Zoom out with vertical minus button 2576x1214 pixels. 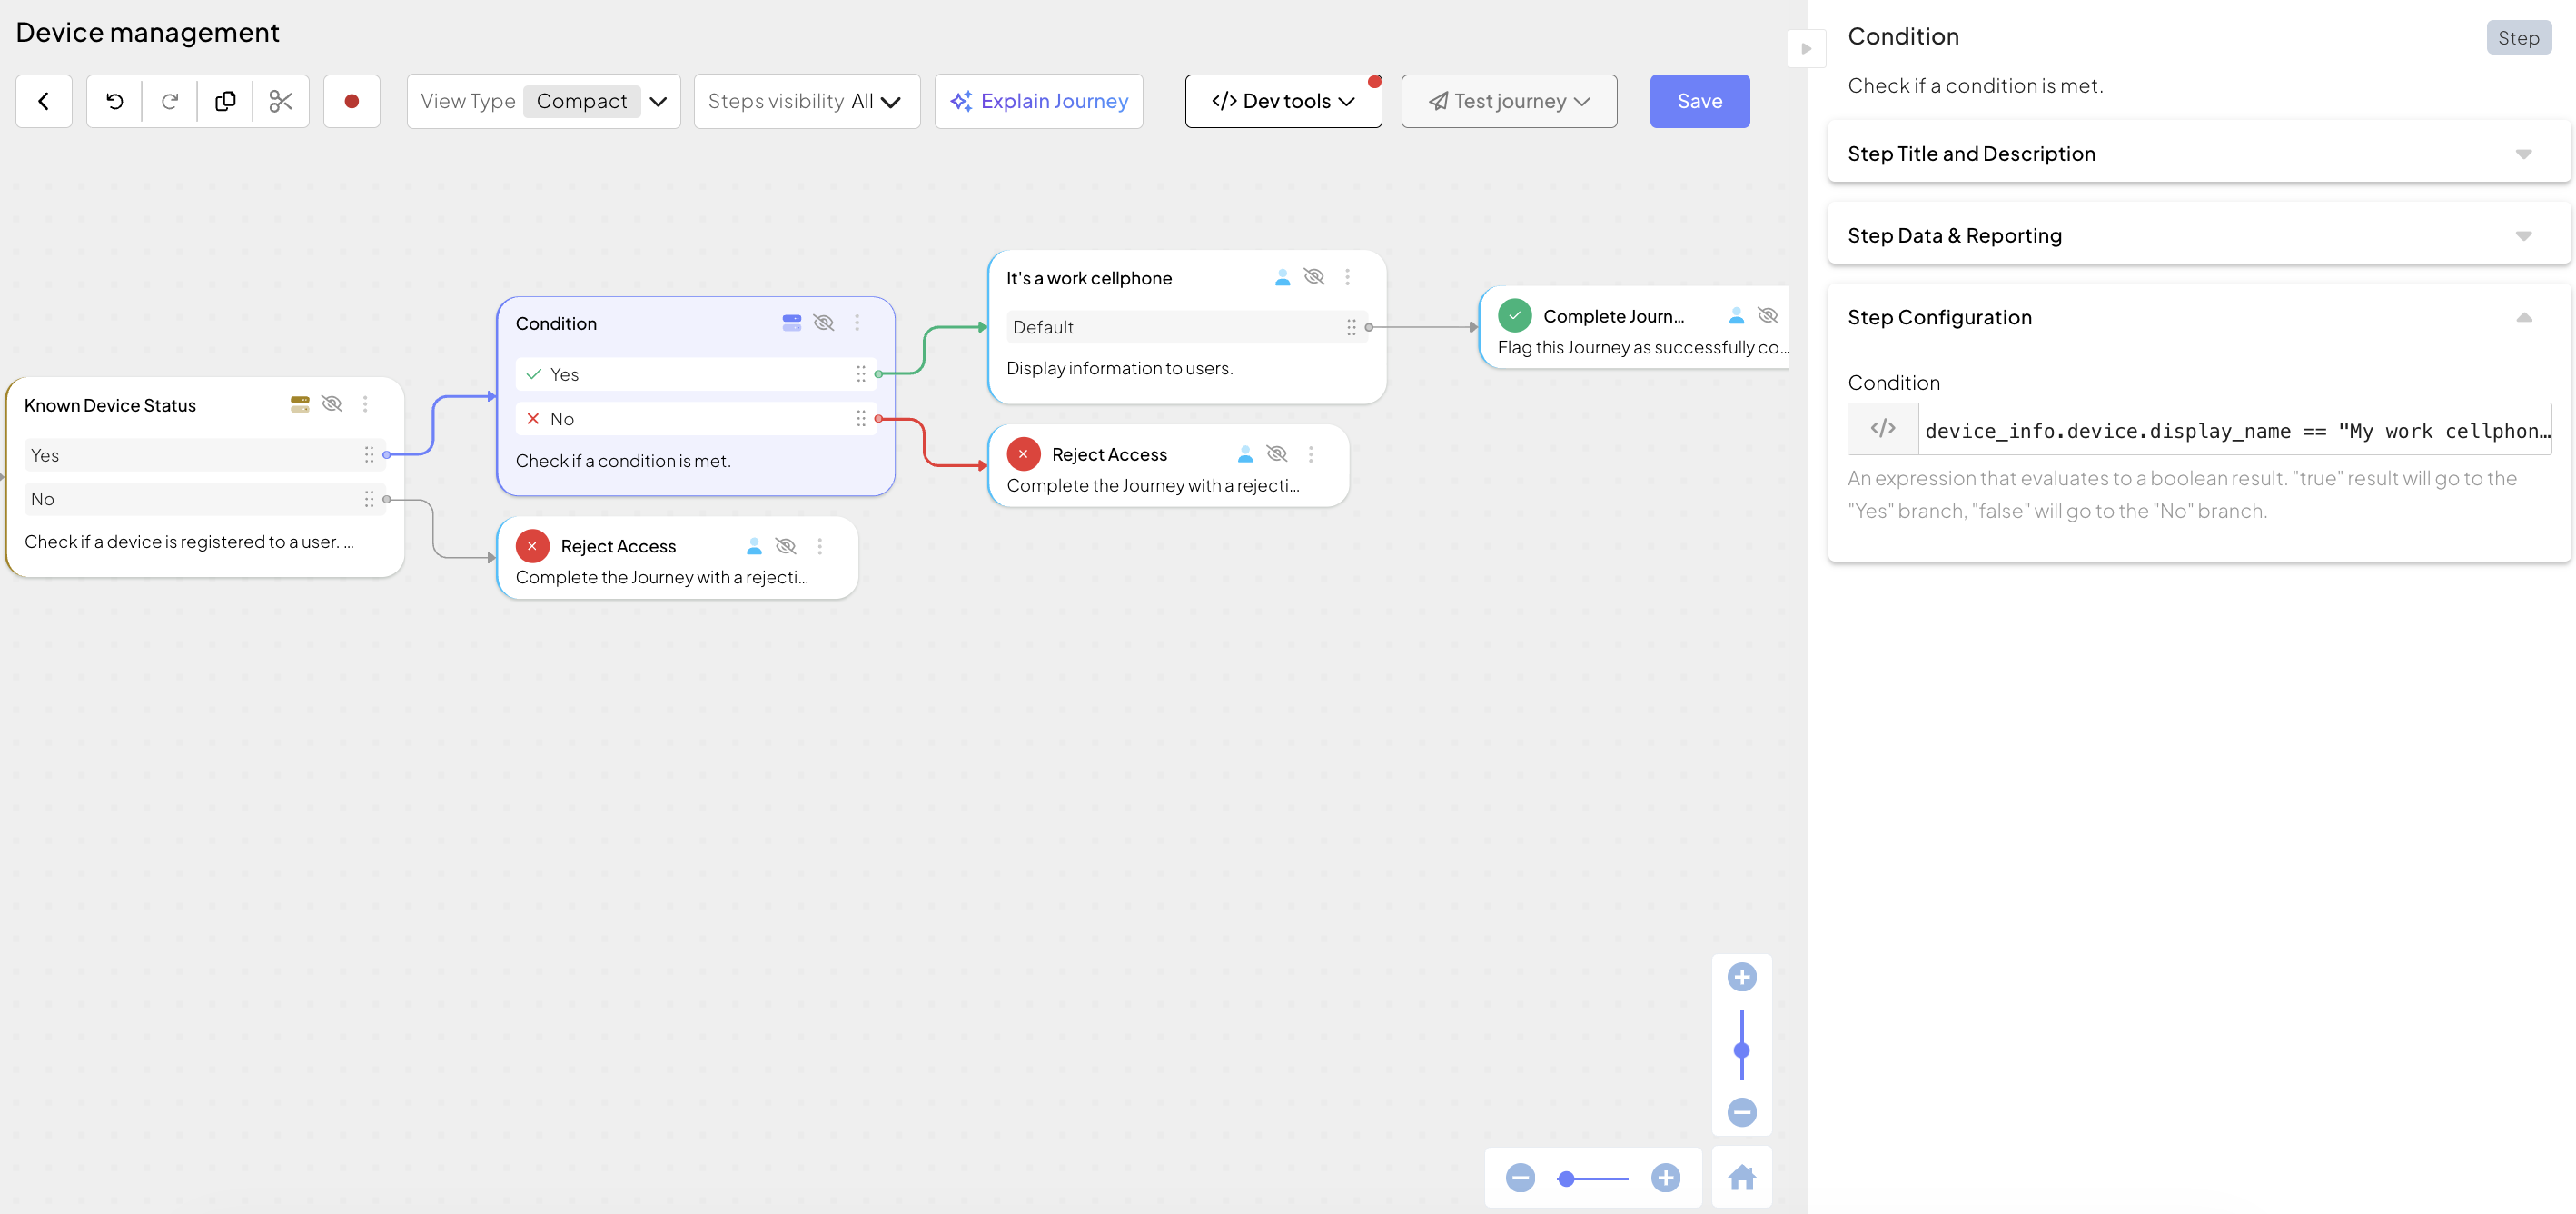click(x=1742, y=1112)
